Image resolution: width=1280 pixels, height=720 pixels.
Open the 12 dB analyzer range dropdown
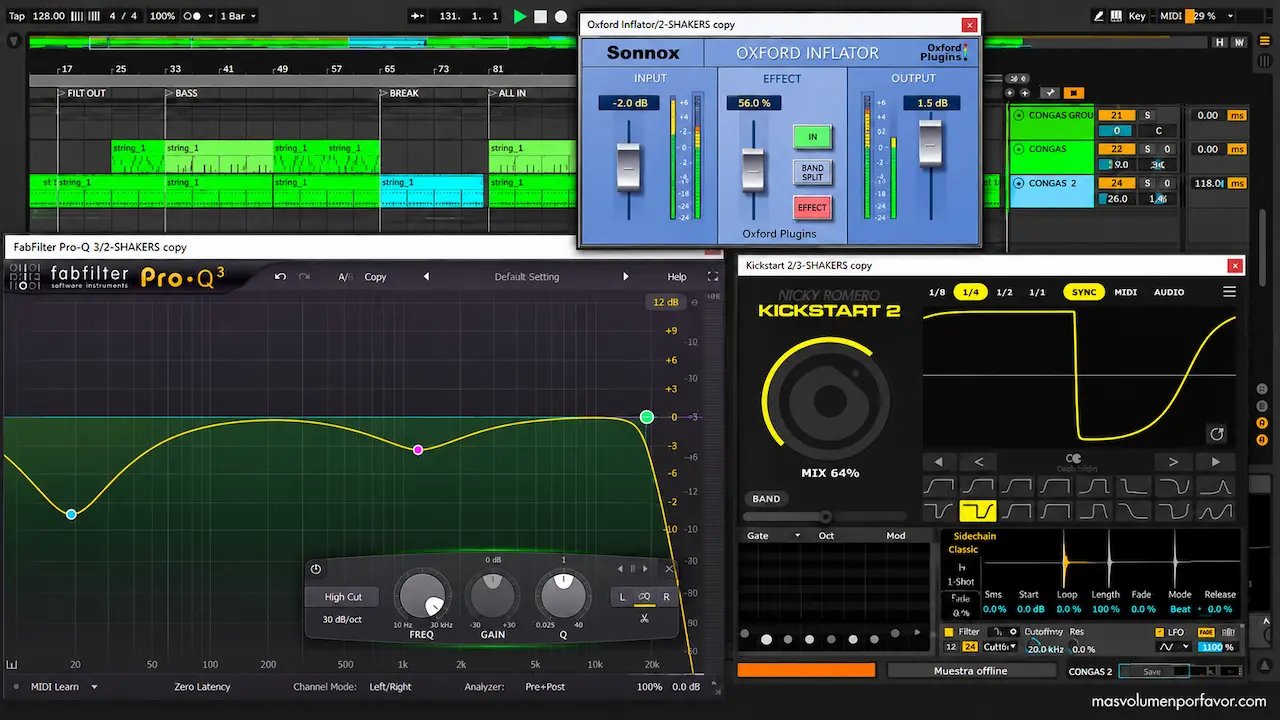[666, 302]
